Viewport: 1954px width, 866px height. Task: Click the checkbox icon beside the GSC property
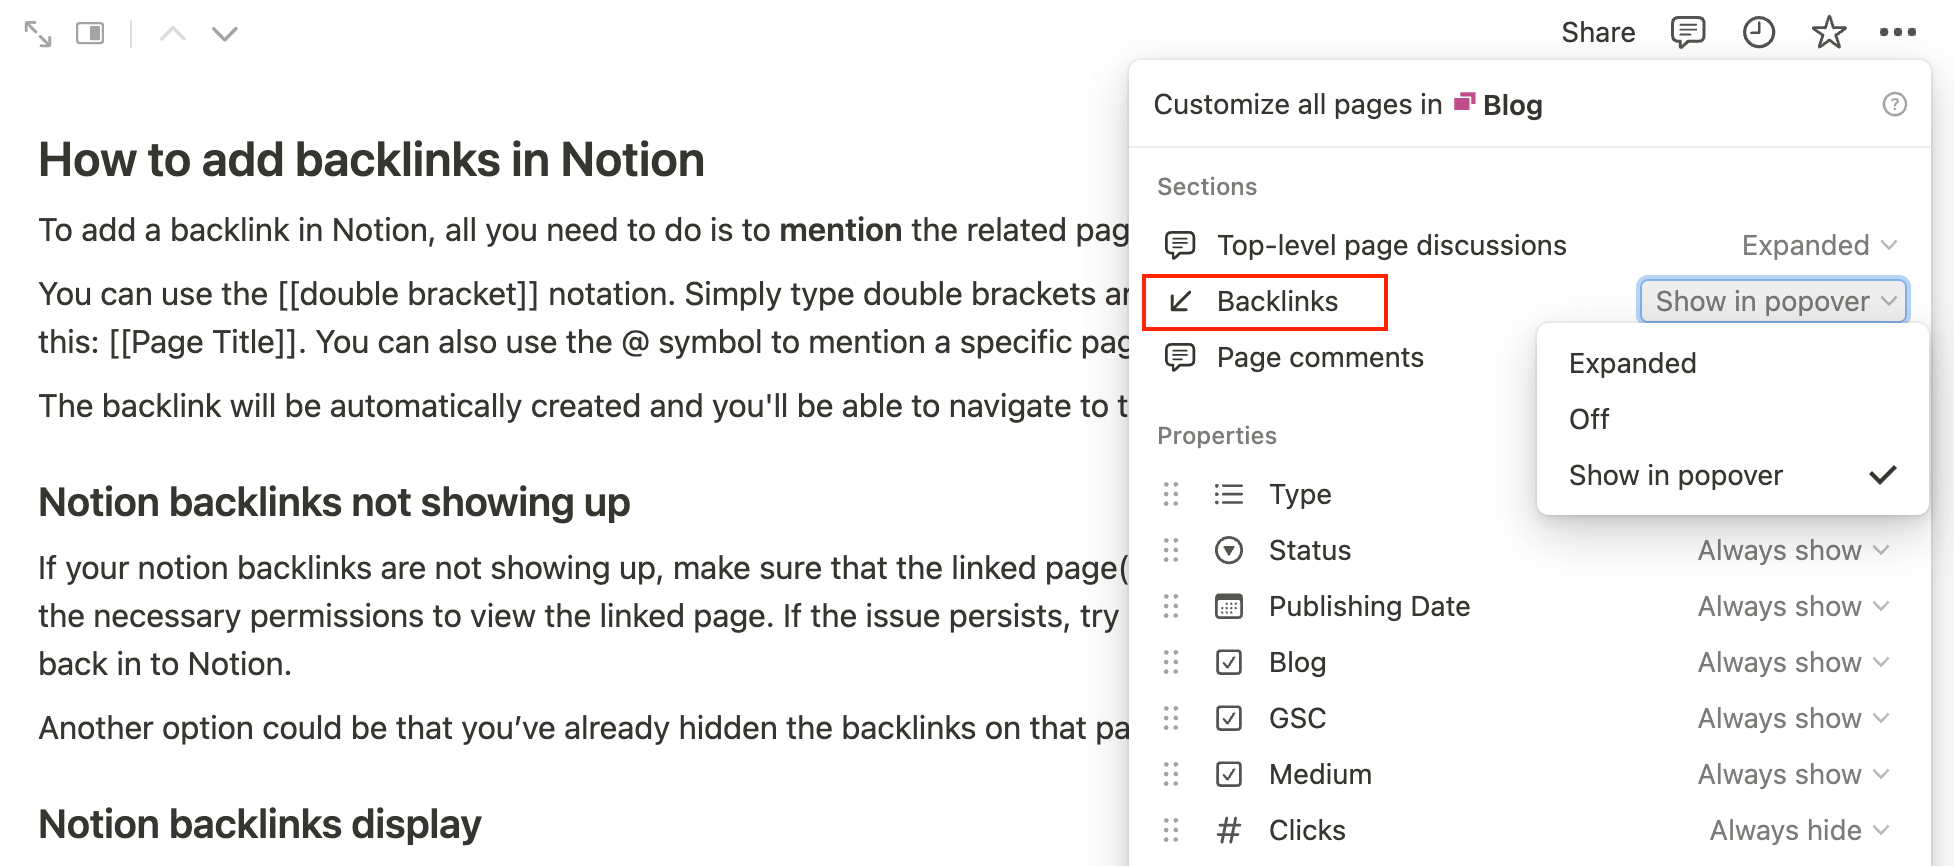click(x=1228, y=718)
